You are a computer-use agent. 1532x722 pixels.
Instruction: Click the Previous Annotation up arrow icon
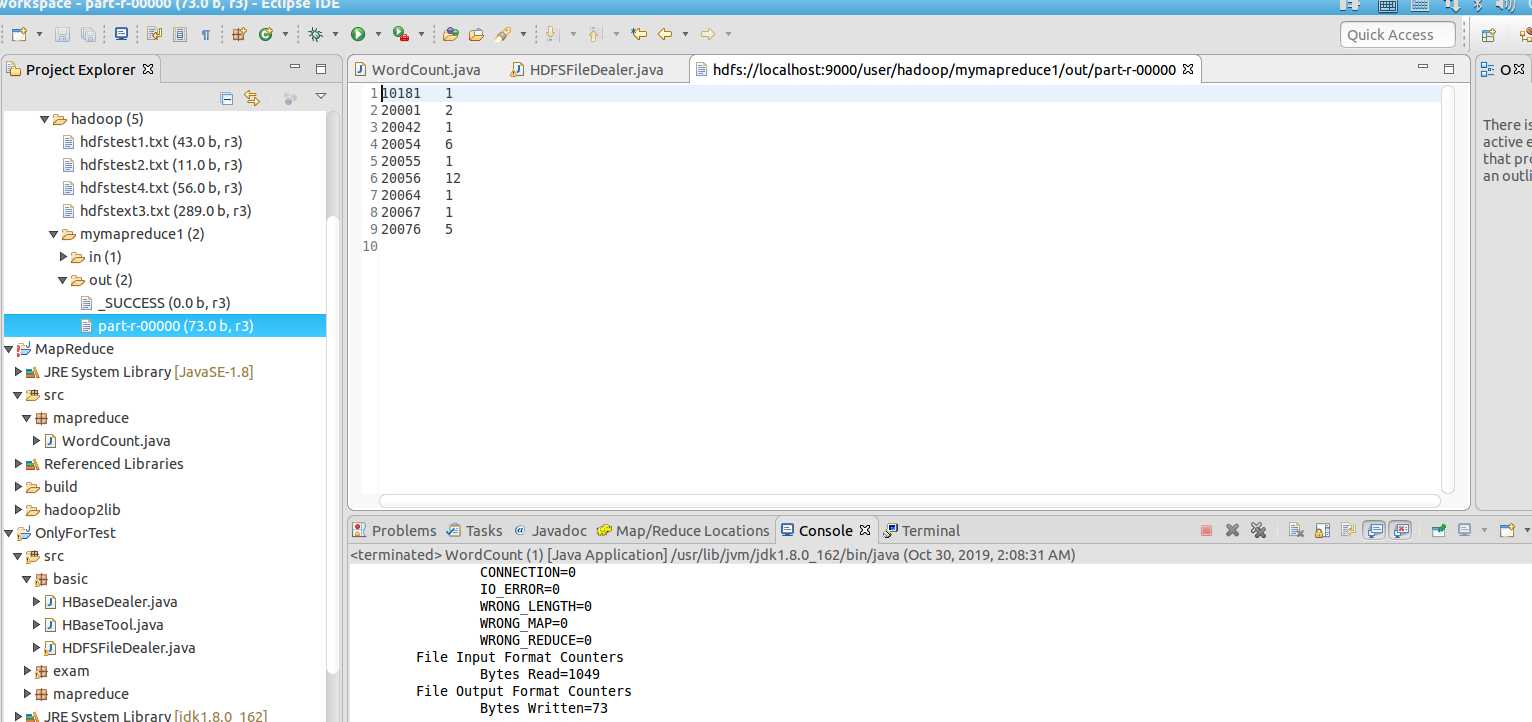click(594, 34)
